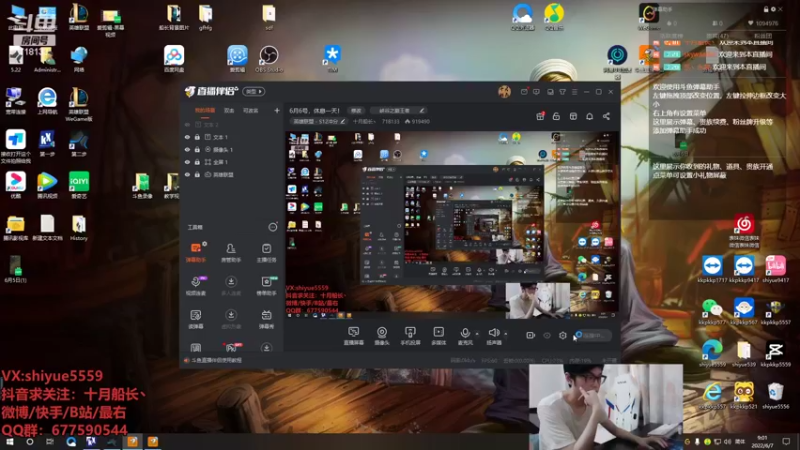The width and height of the screenshot is (800, 450).
Task: Click the unlock padlock icon left of the bell
Action: pyautogui.click(x=556, y=116)
